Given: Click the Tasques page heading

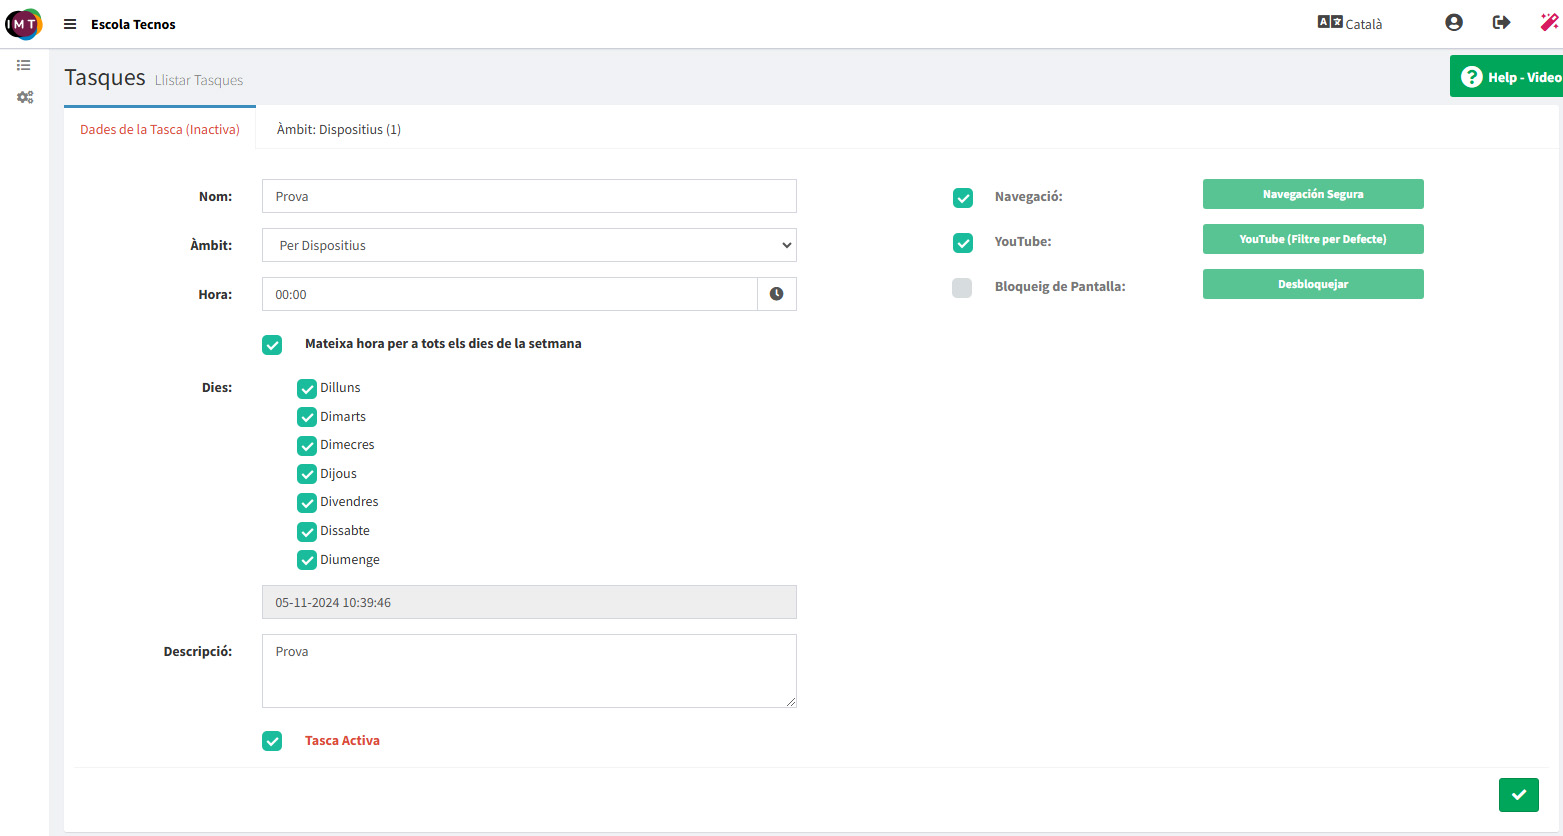Looking at the screenshot, I should (105, 77).
